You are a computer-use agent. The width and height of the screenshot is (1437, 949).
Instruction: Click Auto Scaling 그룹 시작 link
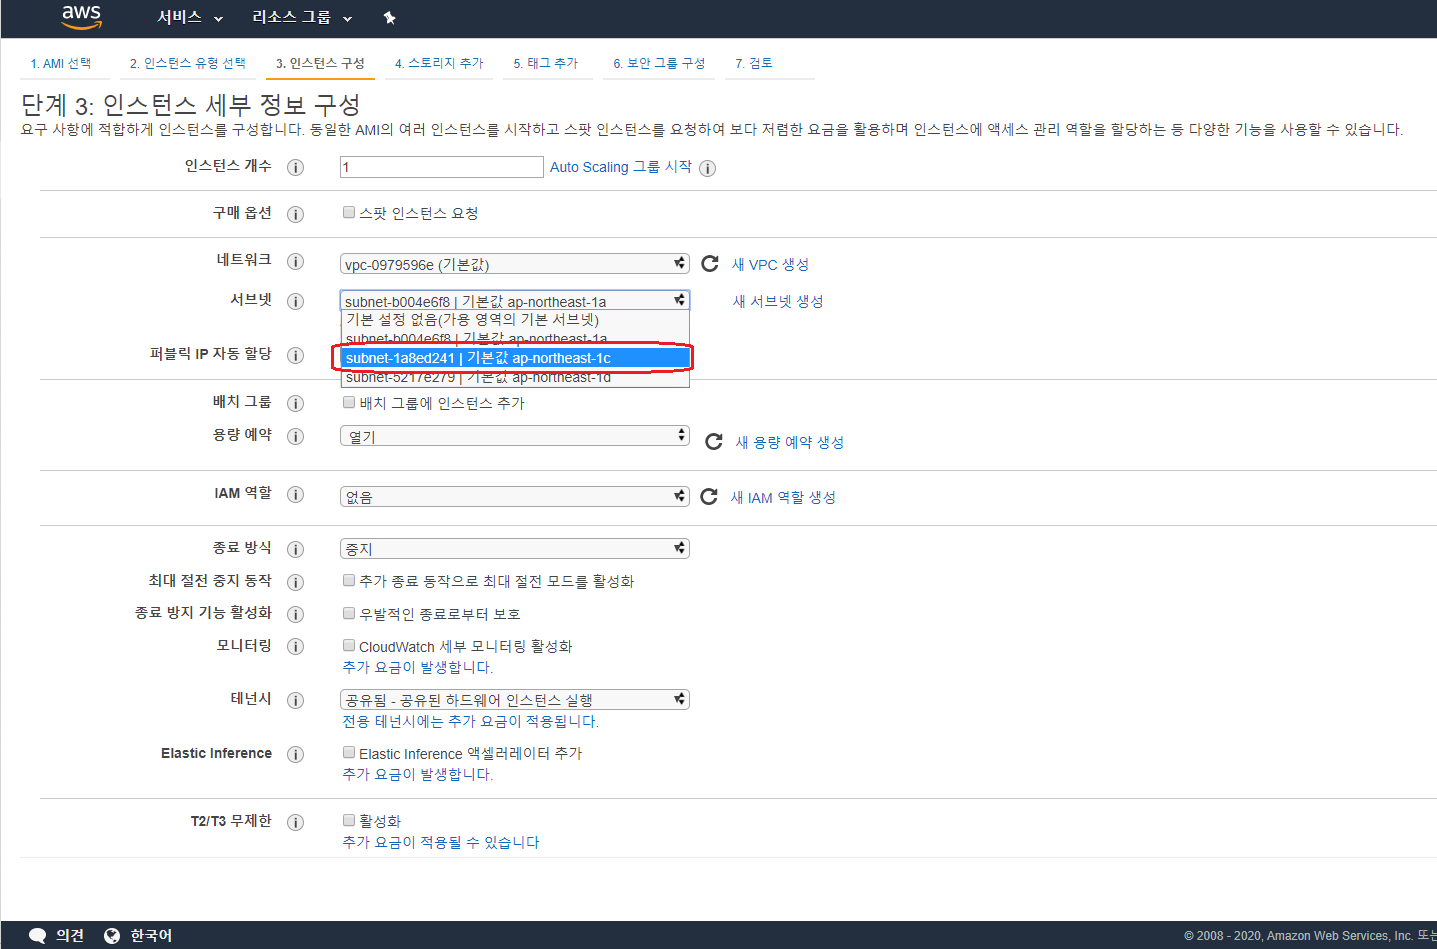(x=621, y=167)
